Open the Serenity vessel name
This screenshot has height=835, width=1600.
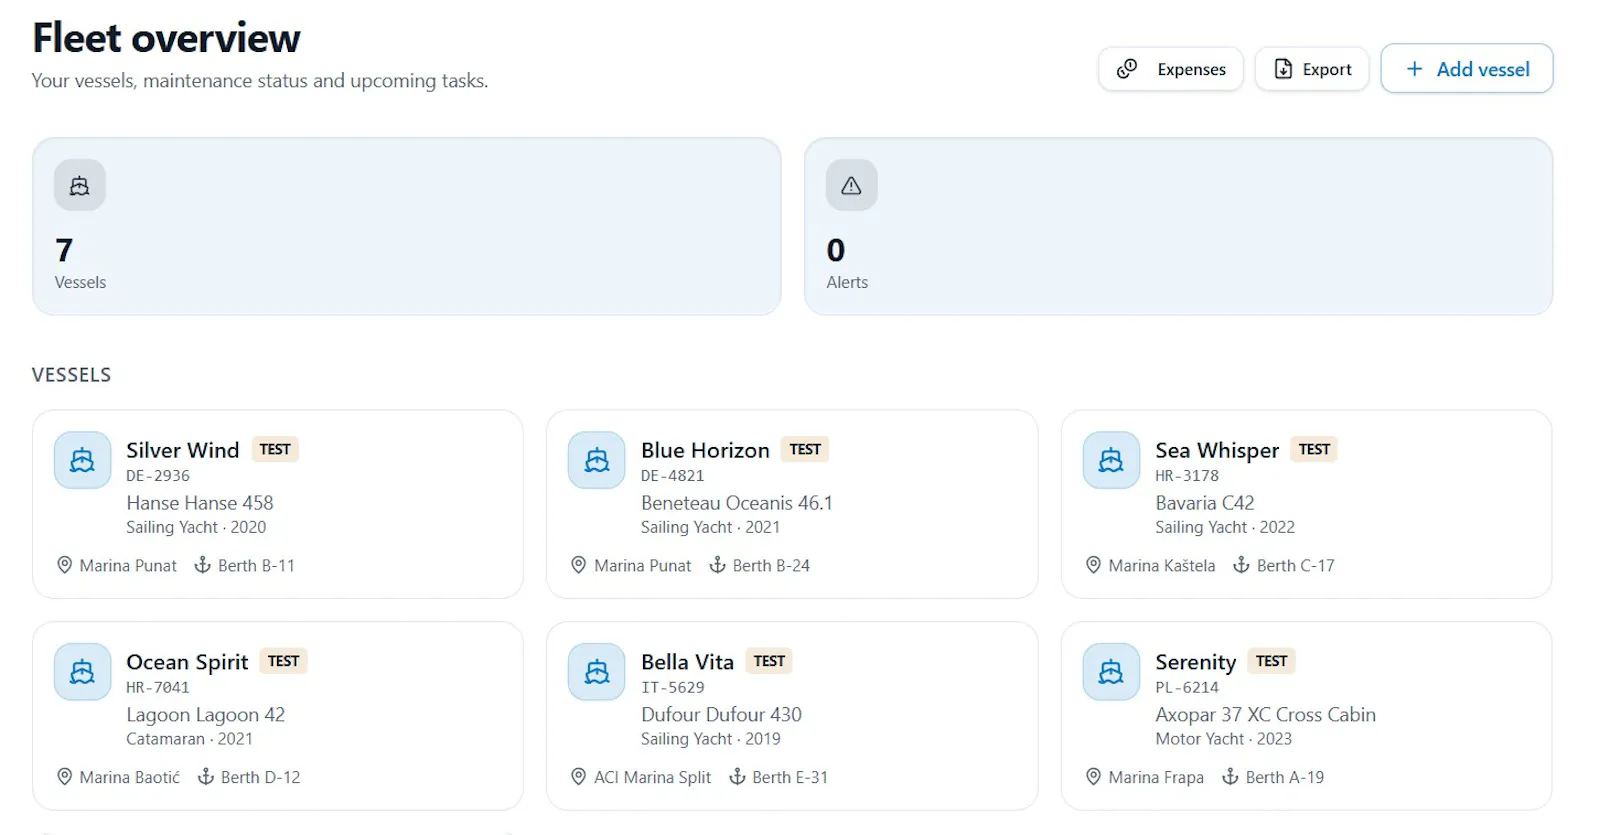pyautogui.click(x=1195, y=662)
